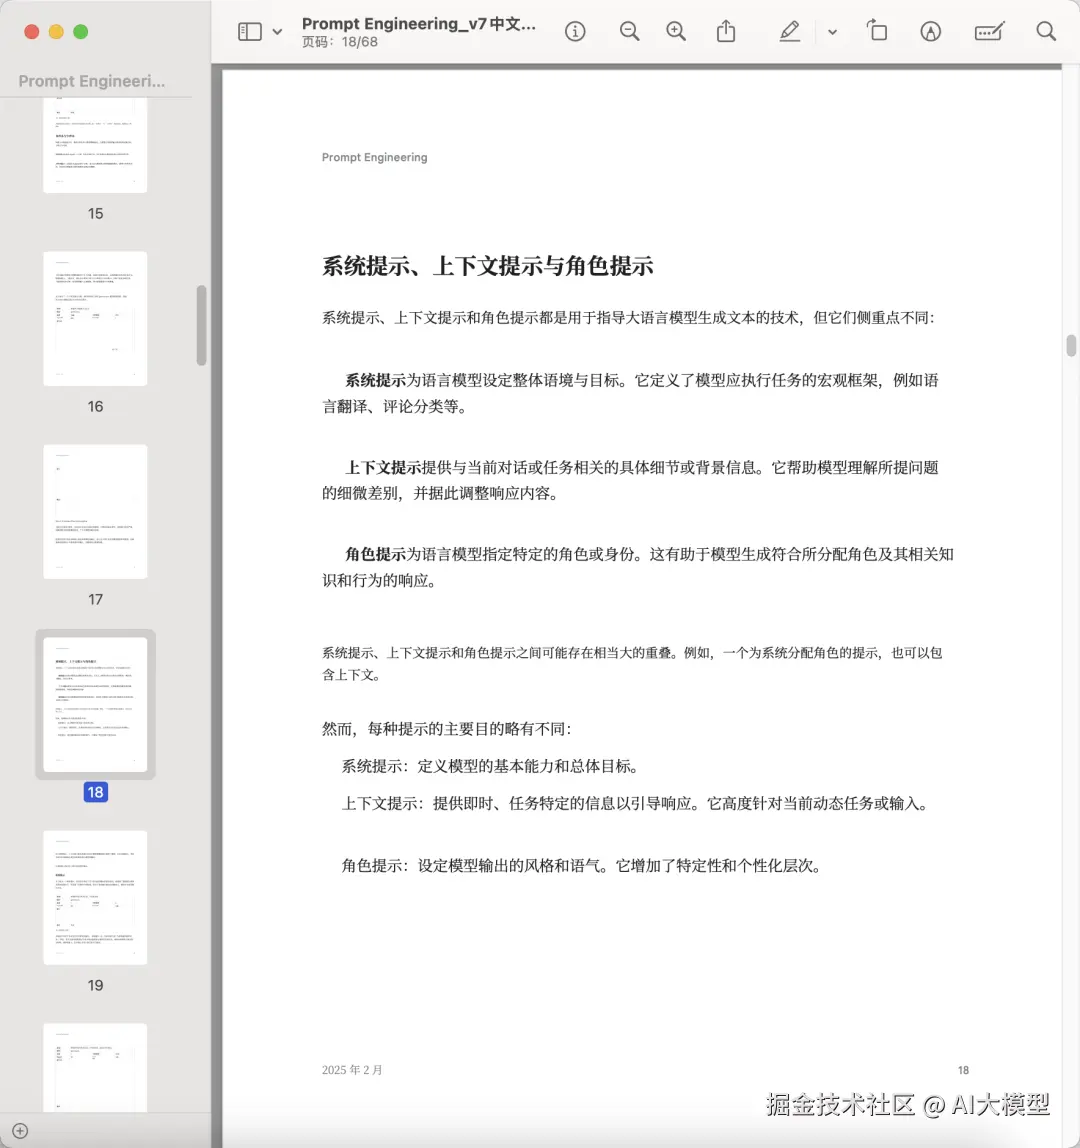The height and width of the screenshot is (1148, 1080).
Task: Click the line 然而，每种提示的主要目的略有不同
Action: [447, 728]
